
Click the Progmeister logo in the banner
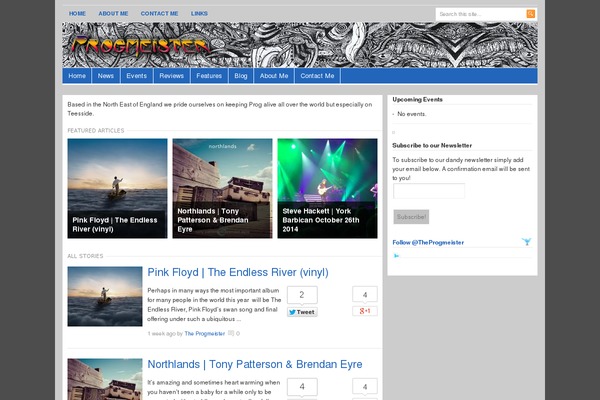(x=140, y=46)
